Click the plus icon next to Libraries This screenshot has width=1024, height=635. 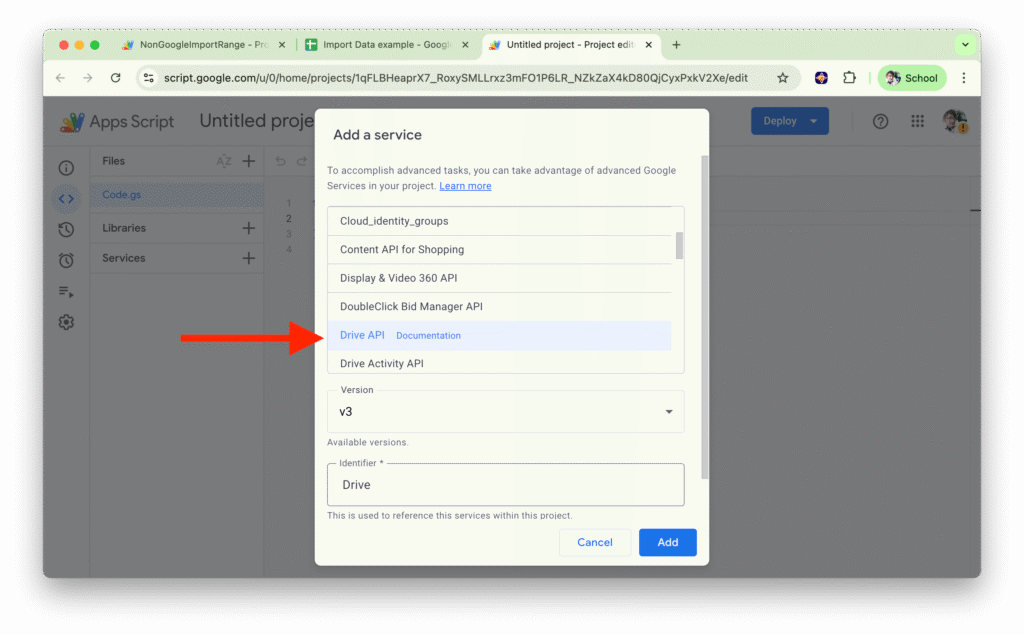249,228
